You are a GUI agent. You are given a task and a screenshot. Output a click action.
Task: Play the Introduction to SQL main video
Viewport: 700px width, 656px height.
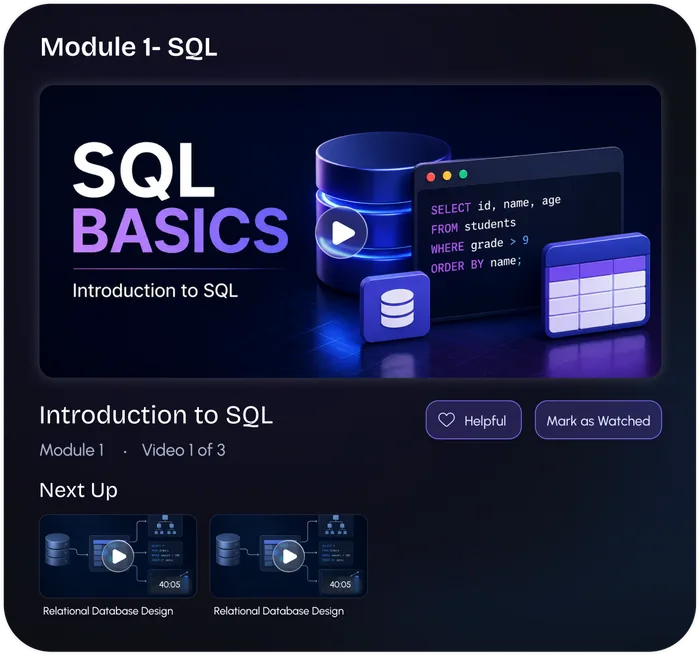[342, 233]
